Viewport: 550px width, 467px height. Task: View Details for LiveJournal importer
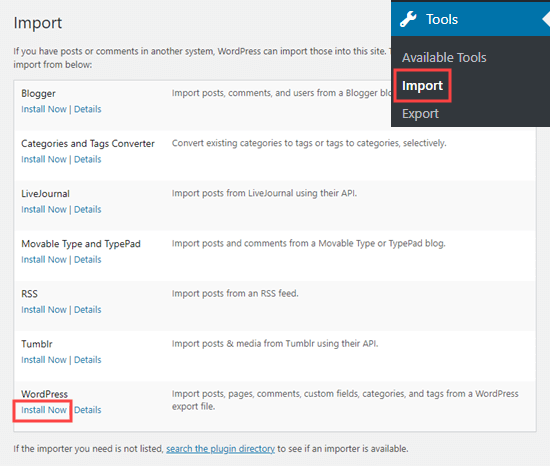tap(88, 209)
